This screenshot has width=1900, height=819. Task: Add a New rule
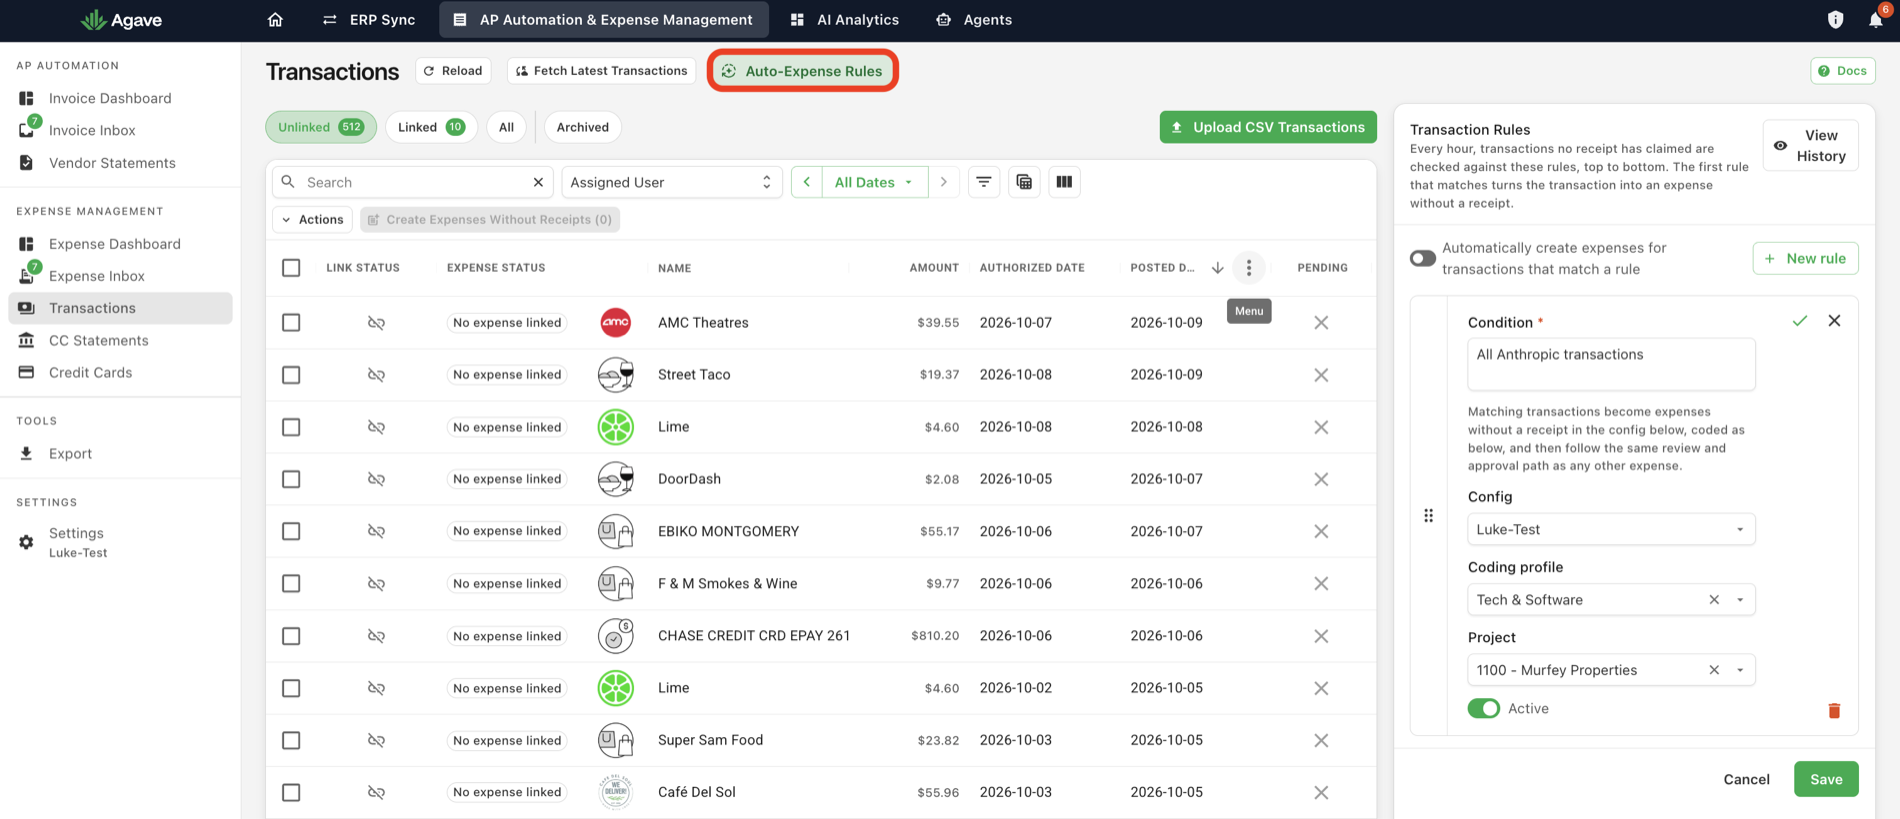[1806, 258]
